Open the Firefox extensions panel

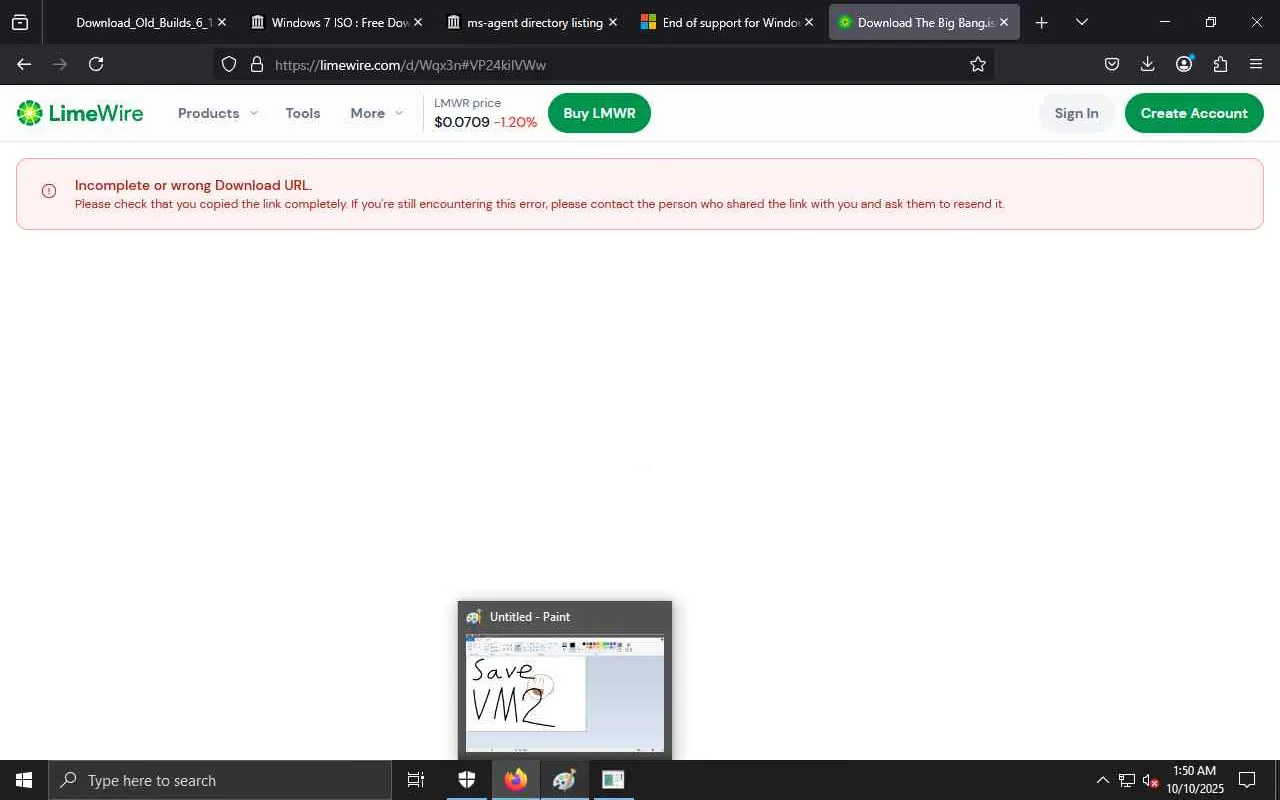click(x=1220, y=64)
